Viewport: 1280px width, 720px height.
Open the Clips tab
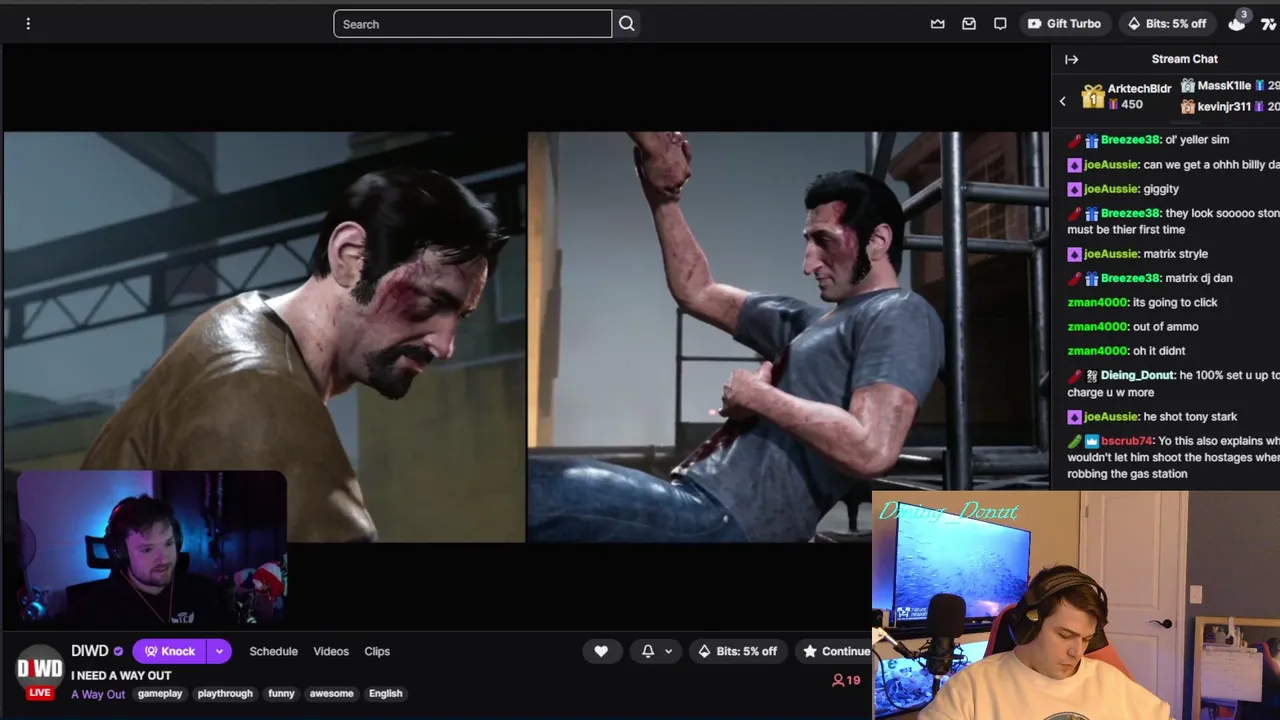click(x=377, y=651)
